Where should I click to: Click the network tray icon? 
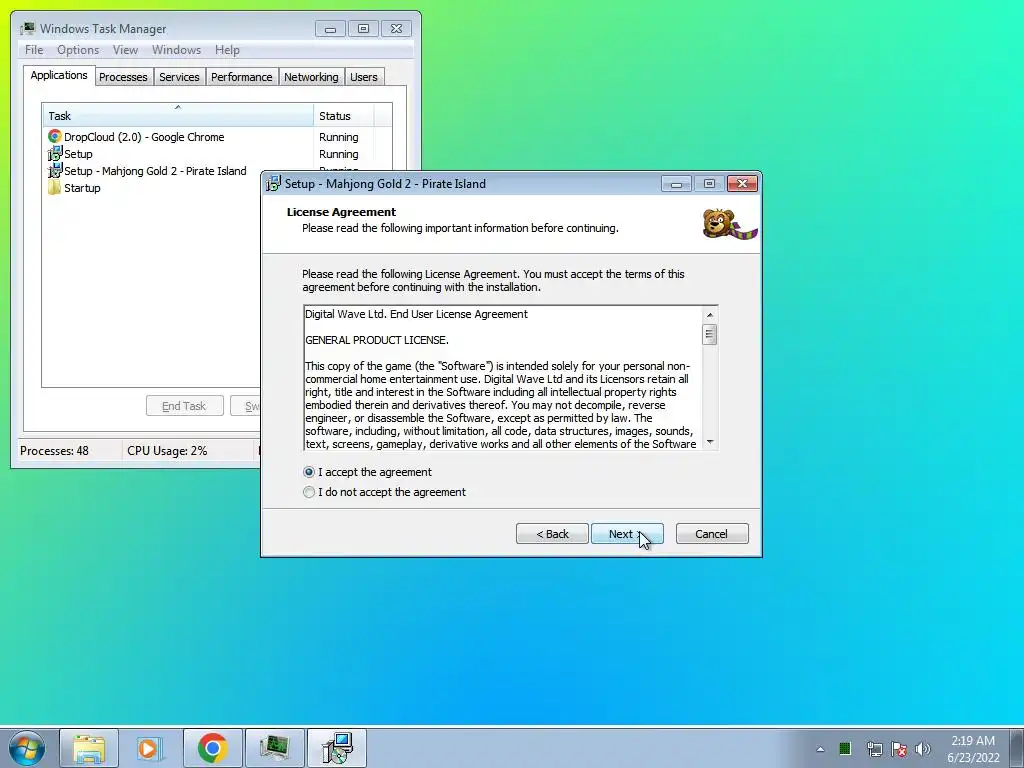point(874,749)
